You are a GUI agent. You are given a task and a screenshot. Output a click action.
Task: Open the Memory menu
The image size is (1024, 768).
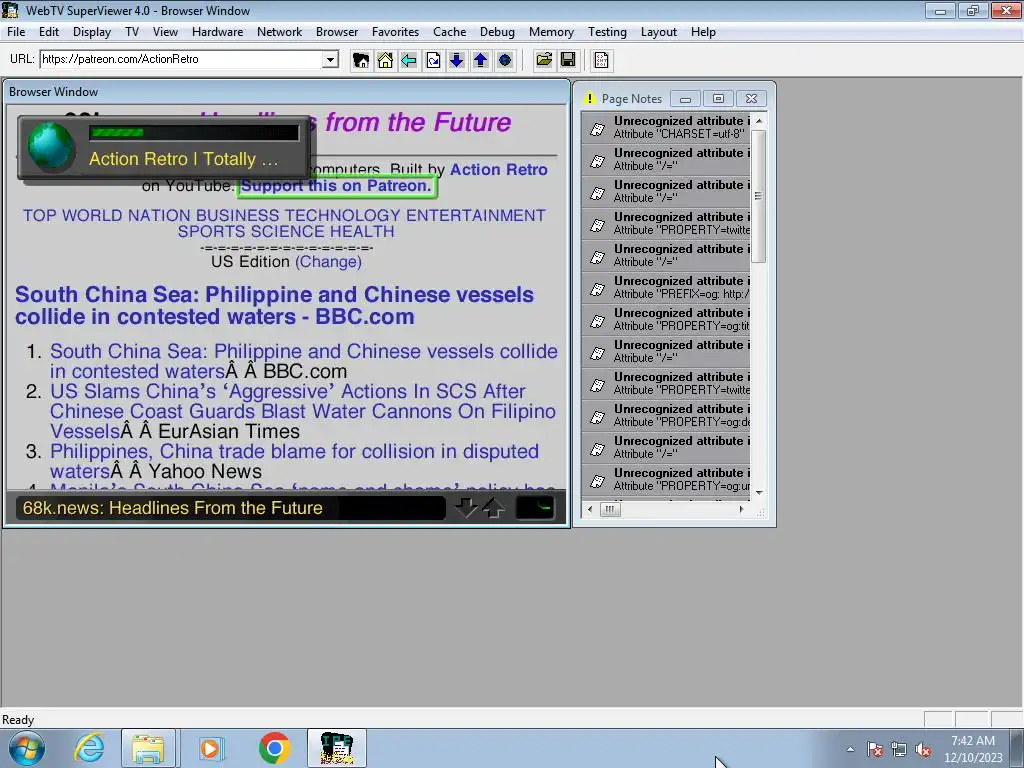[x=551, y=32]
